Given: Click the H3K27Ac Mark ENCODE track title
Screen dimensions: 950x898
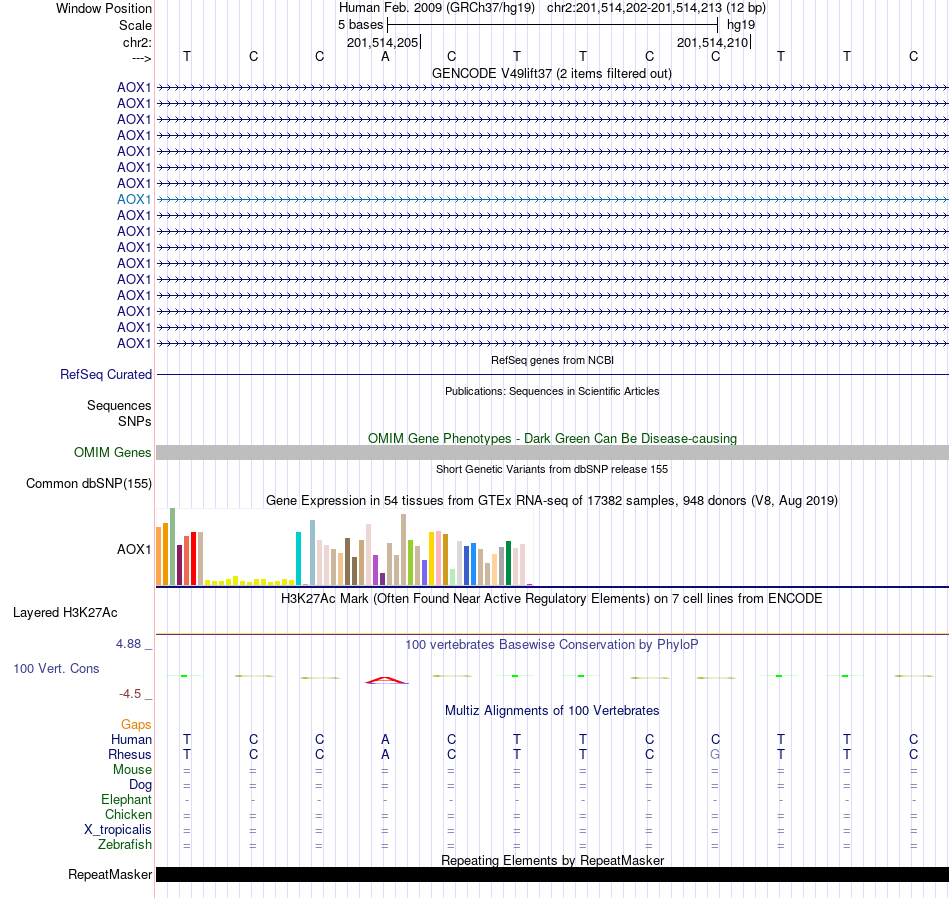Looking at the screenshot, I should (x=552, y=599).
